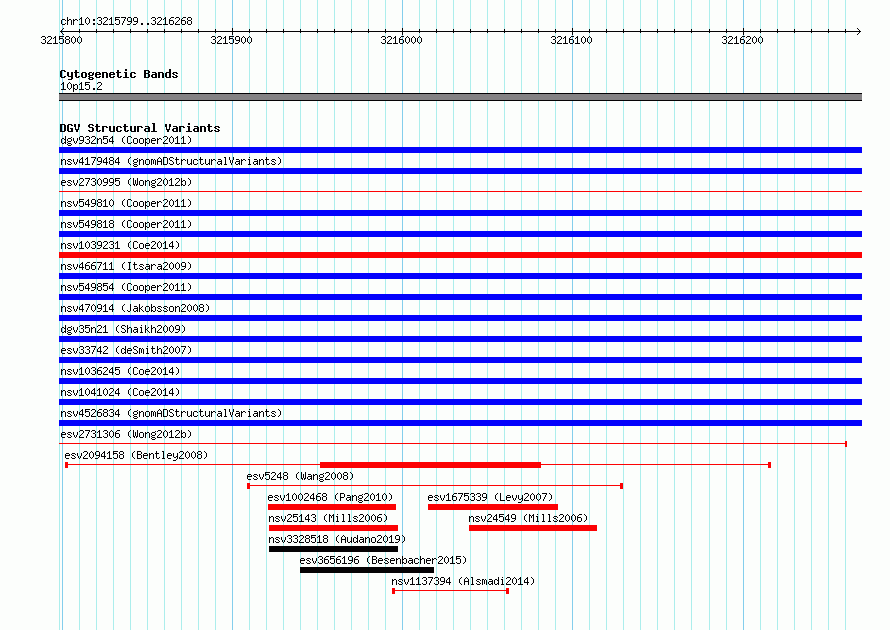Screen dimensions: 890x630
Task: Click the nsv549854 (Cooper2011) label
Action: (126, 287)
